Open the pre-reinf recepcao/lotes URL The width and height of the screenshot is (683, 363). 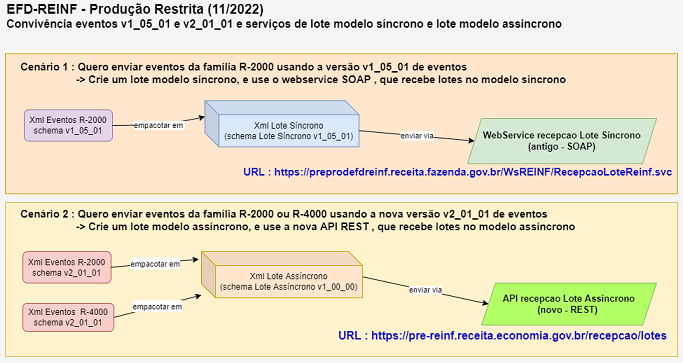pyautogui.click(x=502, y=336)
